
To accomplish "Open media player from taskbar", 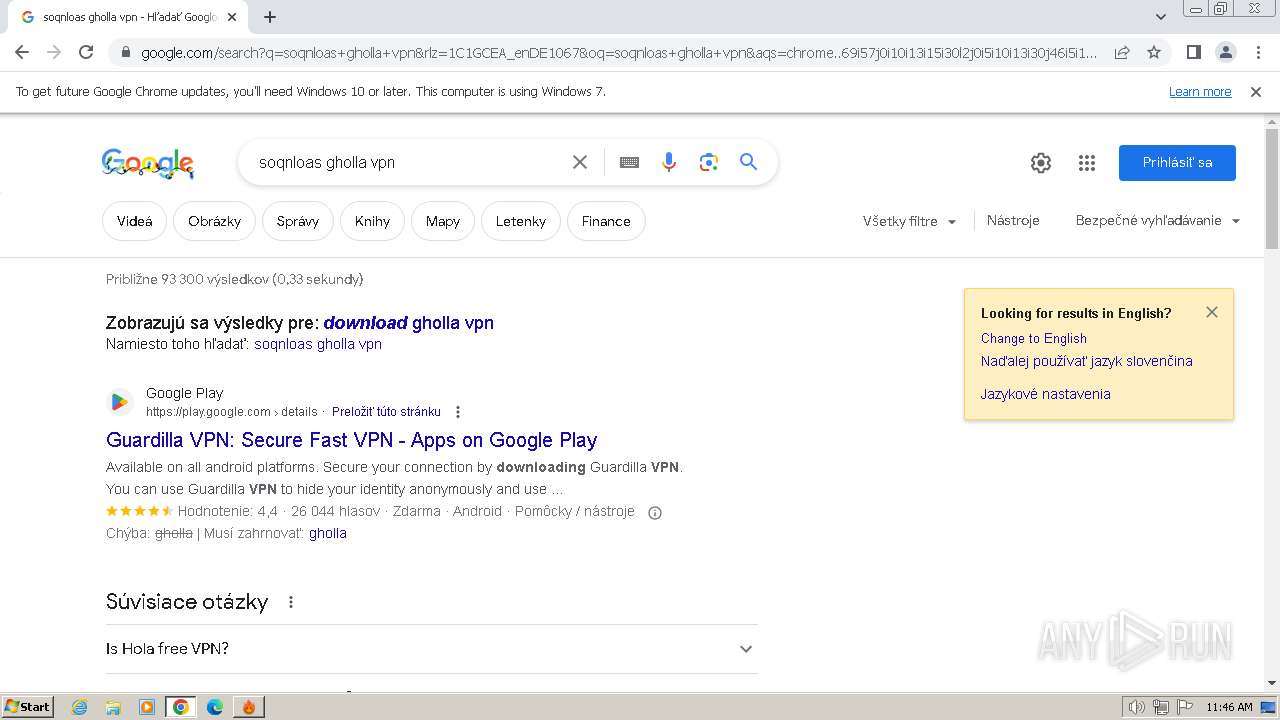I will [147, 707].
